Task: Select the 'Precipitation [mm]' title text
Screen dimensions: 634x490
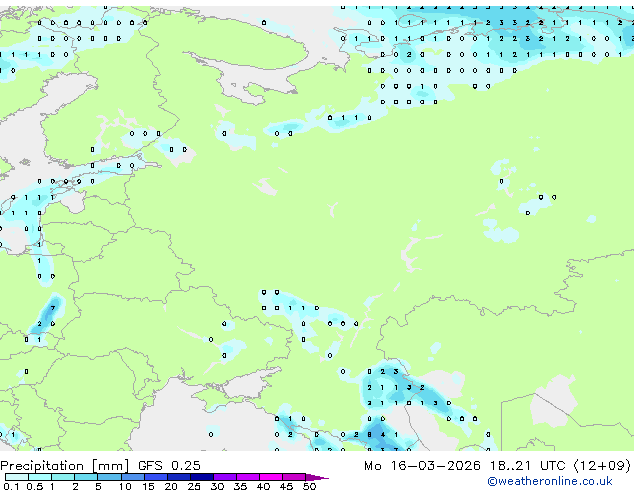Action: 65,466
